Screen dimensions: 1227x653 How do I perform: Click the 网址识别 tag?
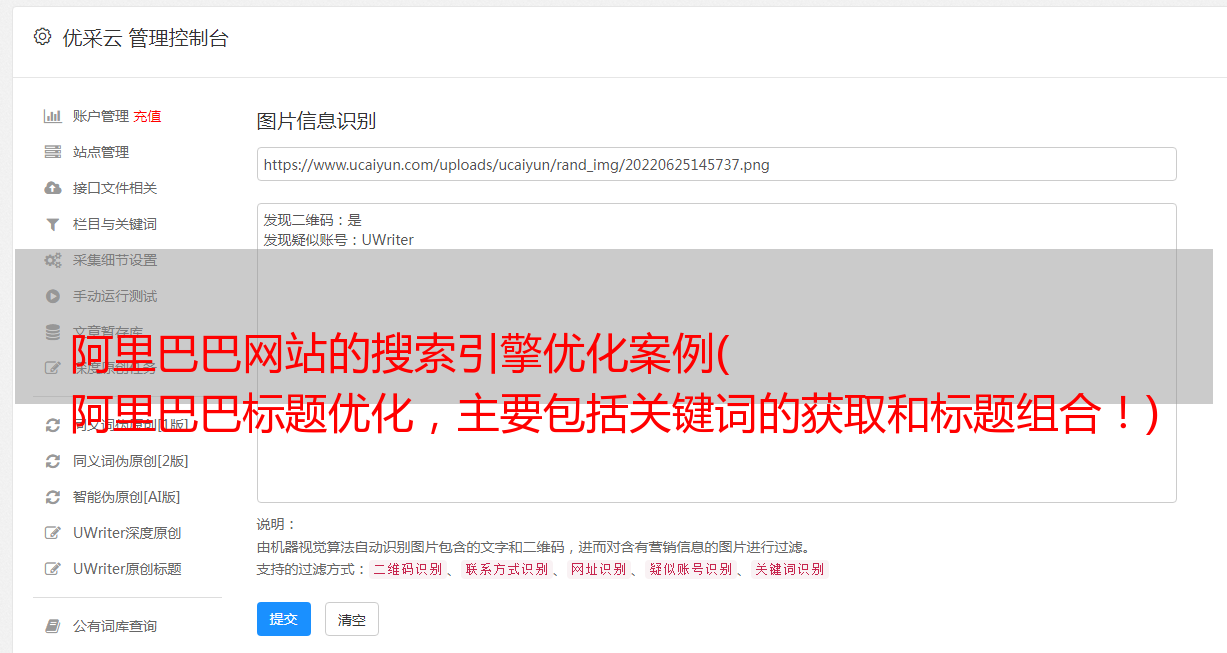[598, 569]
